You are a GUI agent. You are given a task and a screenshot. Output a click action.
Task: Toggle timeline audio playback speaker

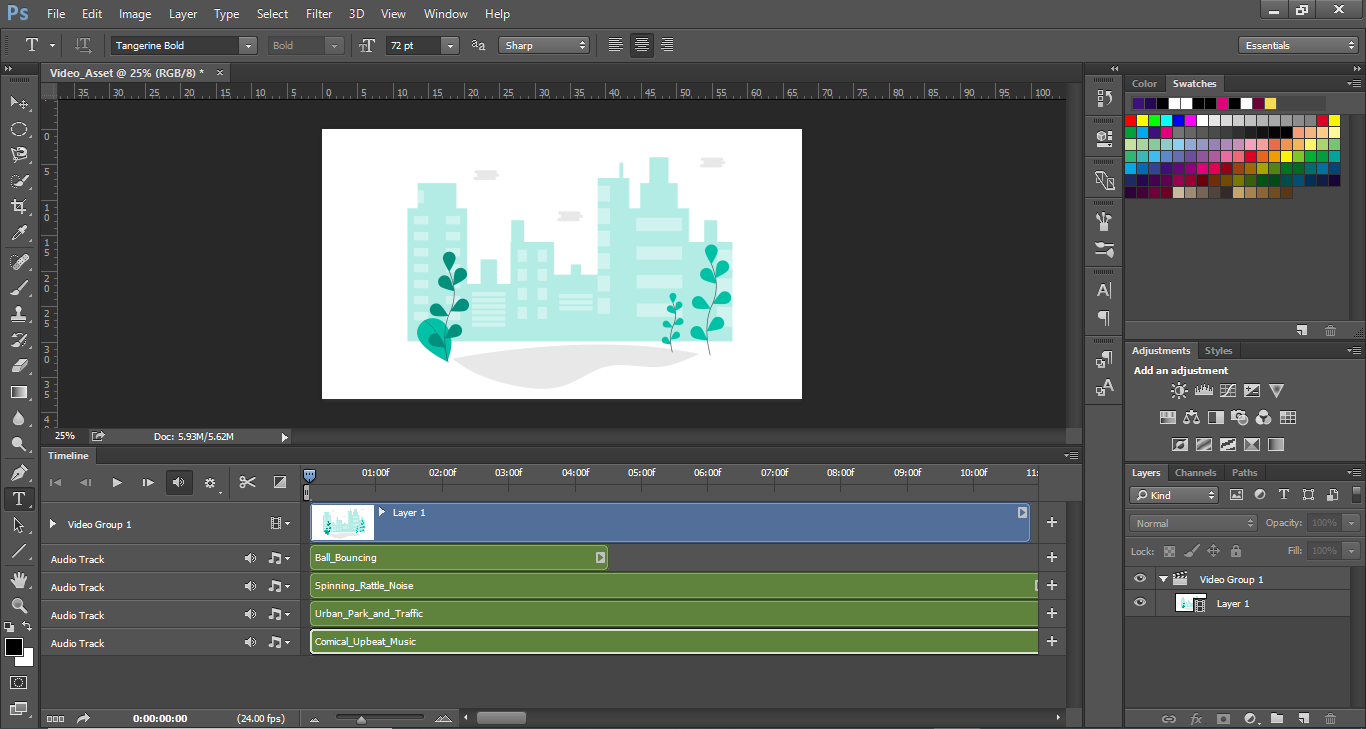tap(178, 482)
